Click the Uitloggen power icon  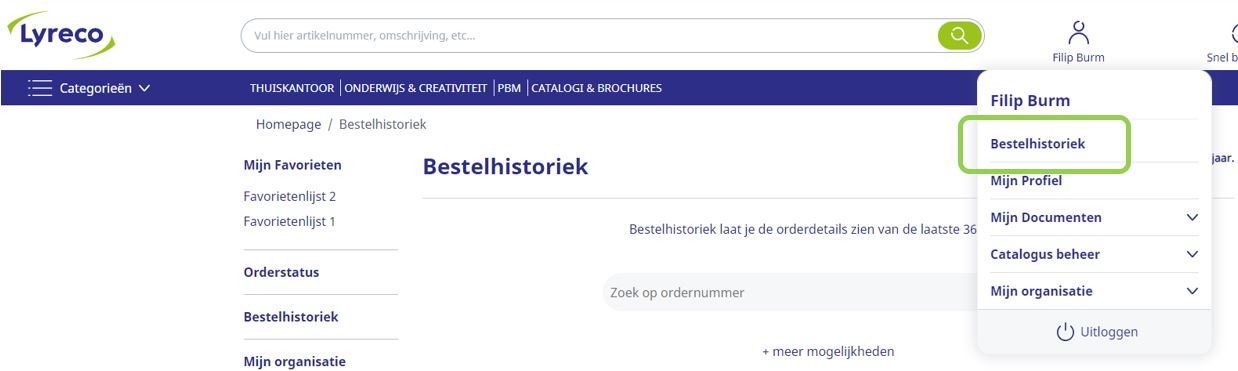[x=1065, y=331]
